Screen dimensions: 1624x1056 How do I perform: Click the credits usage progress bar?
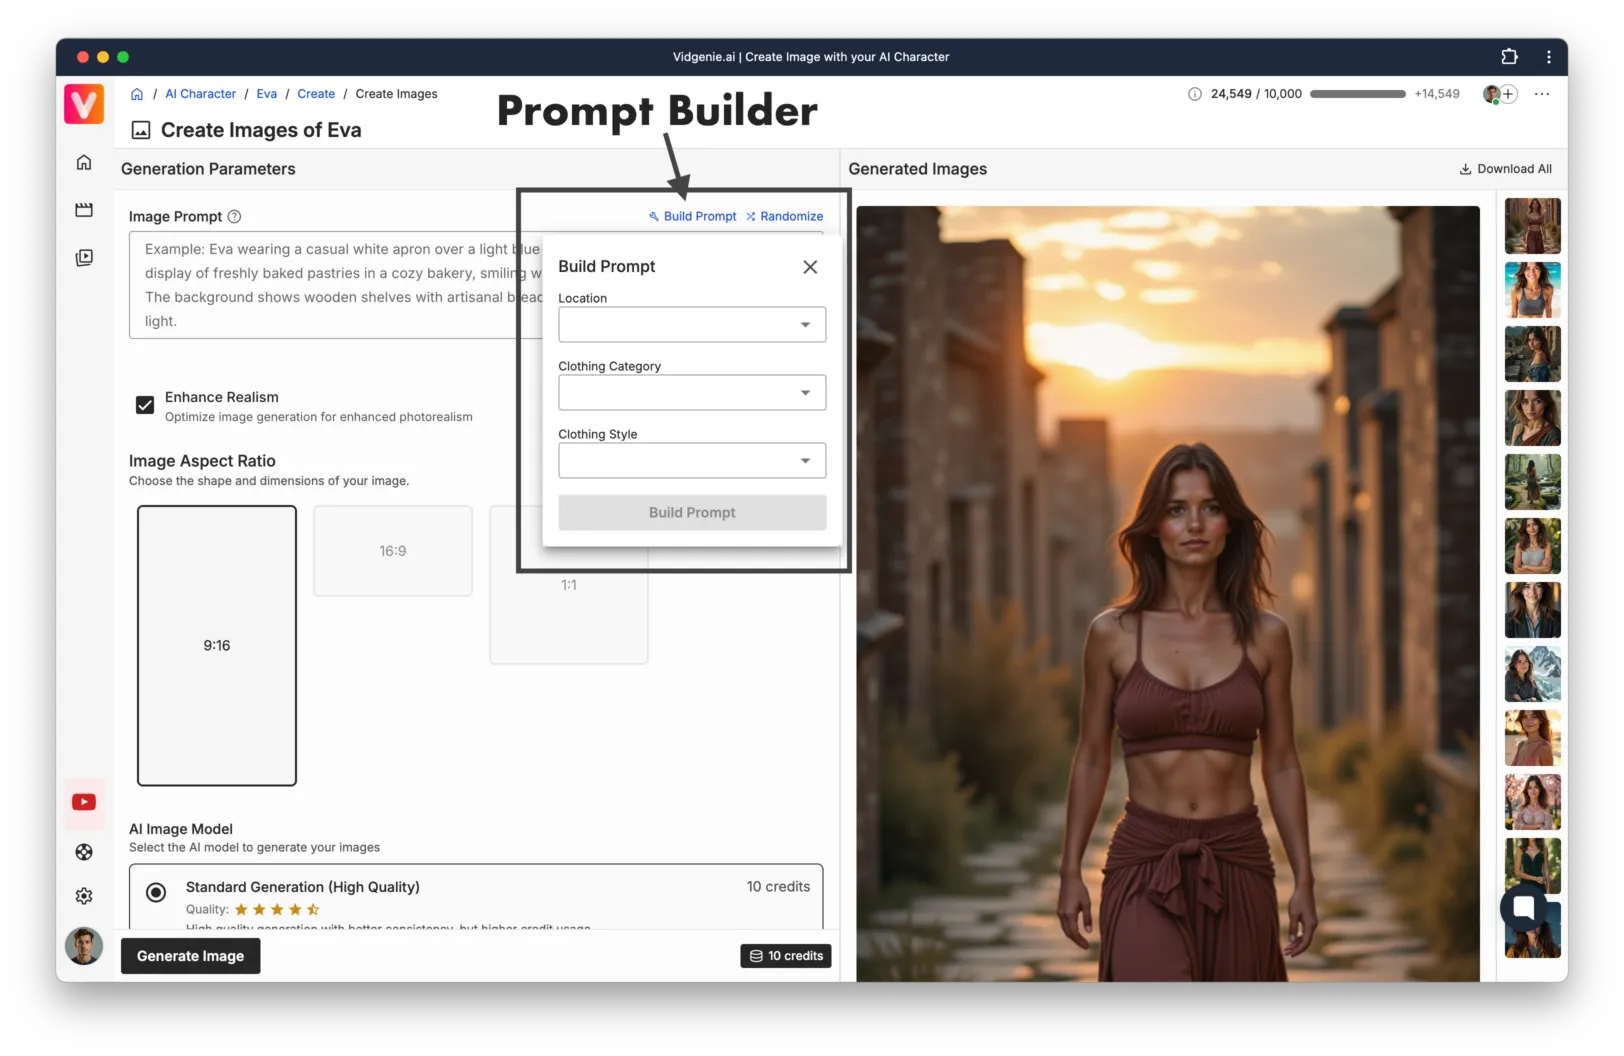coord(1358,94)
